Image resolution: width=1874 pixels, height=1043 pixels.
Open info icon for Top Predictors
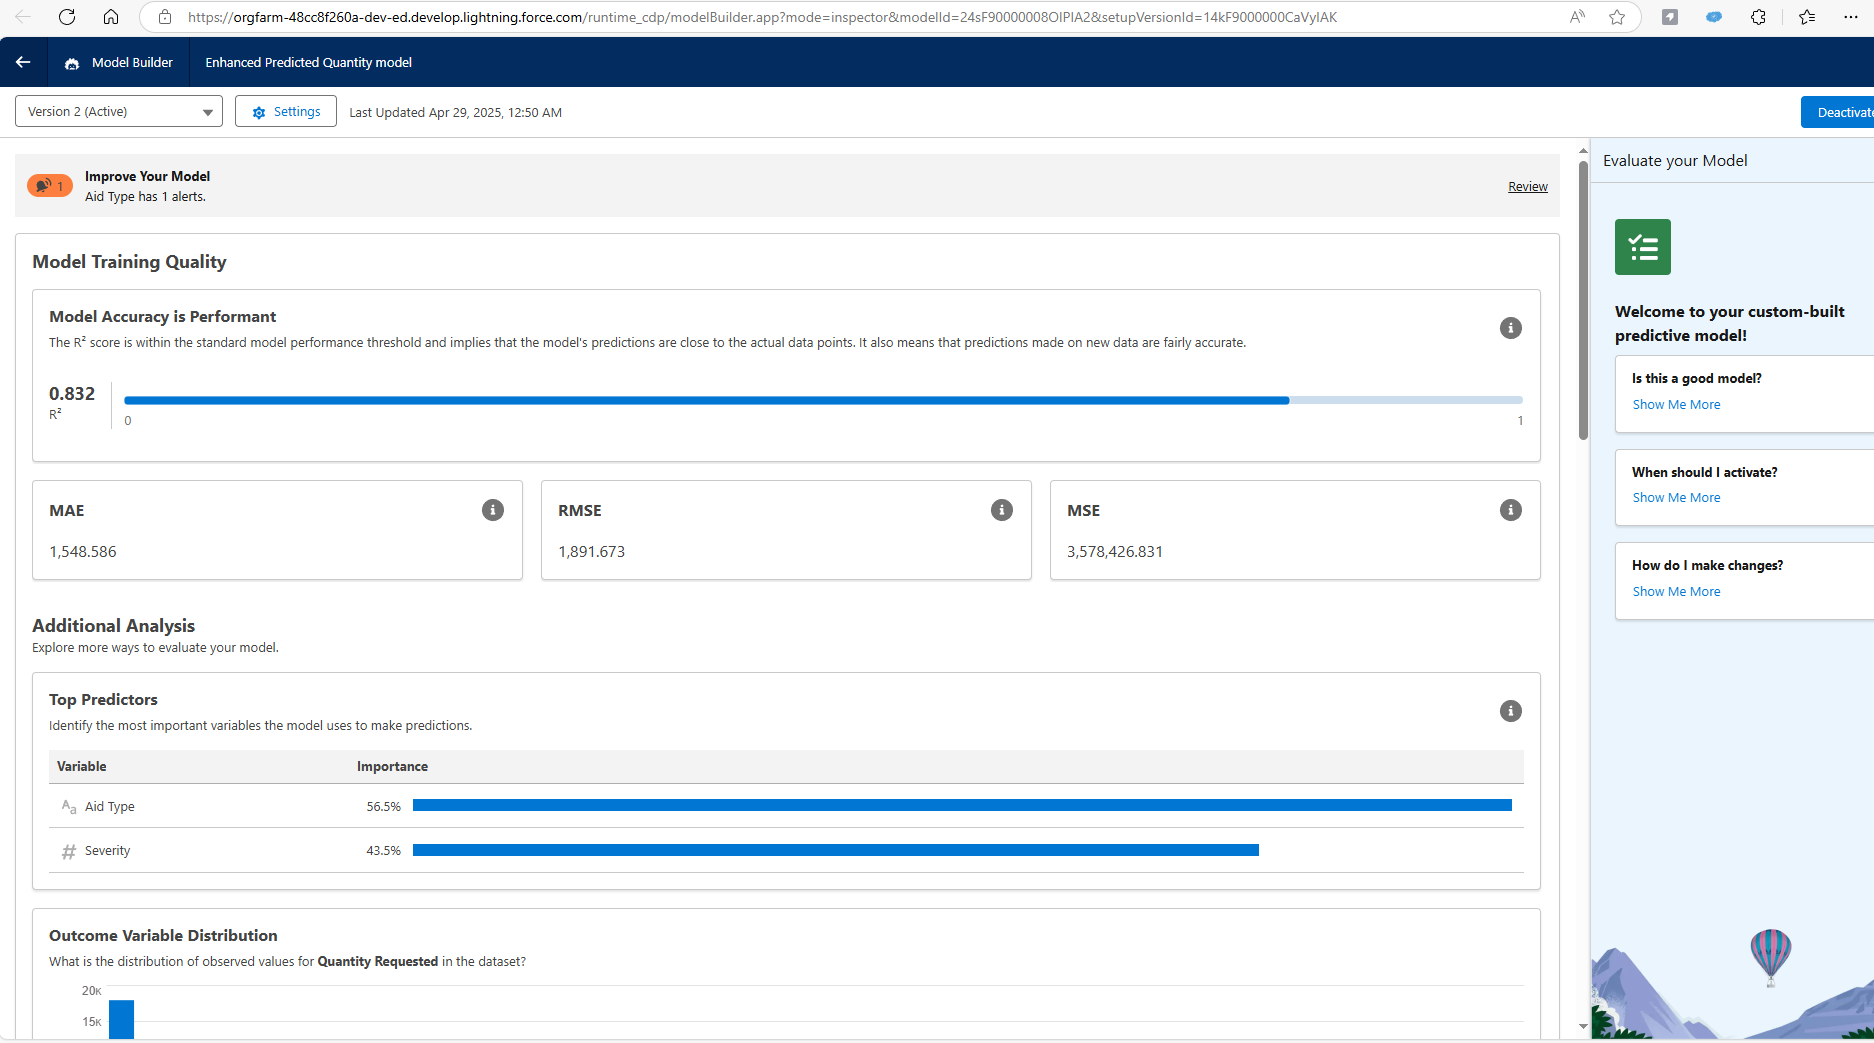(x=1511, y=711)
